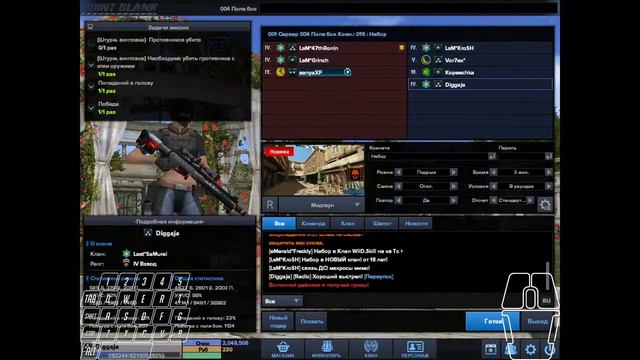
Task: Switch to the 'Все' chat tab
Action: (x=279, y=223)
